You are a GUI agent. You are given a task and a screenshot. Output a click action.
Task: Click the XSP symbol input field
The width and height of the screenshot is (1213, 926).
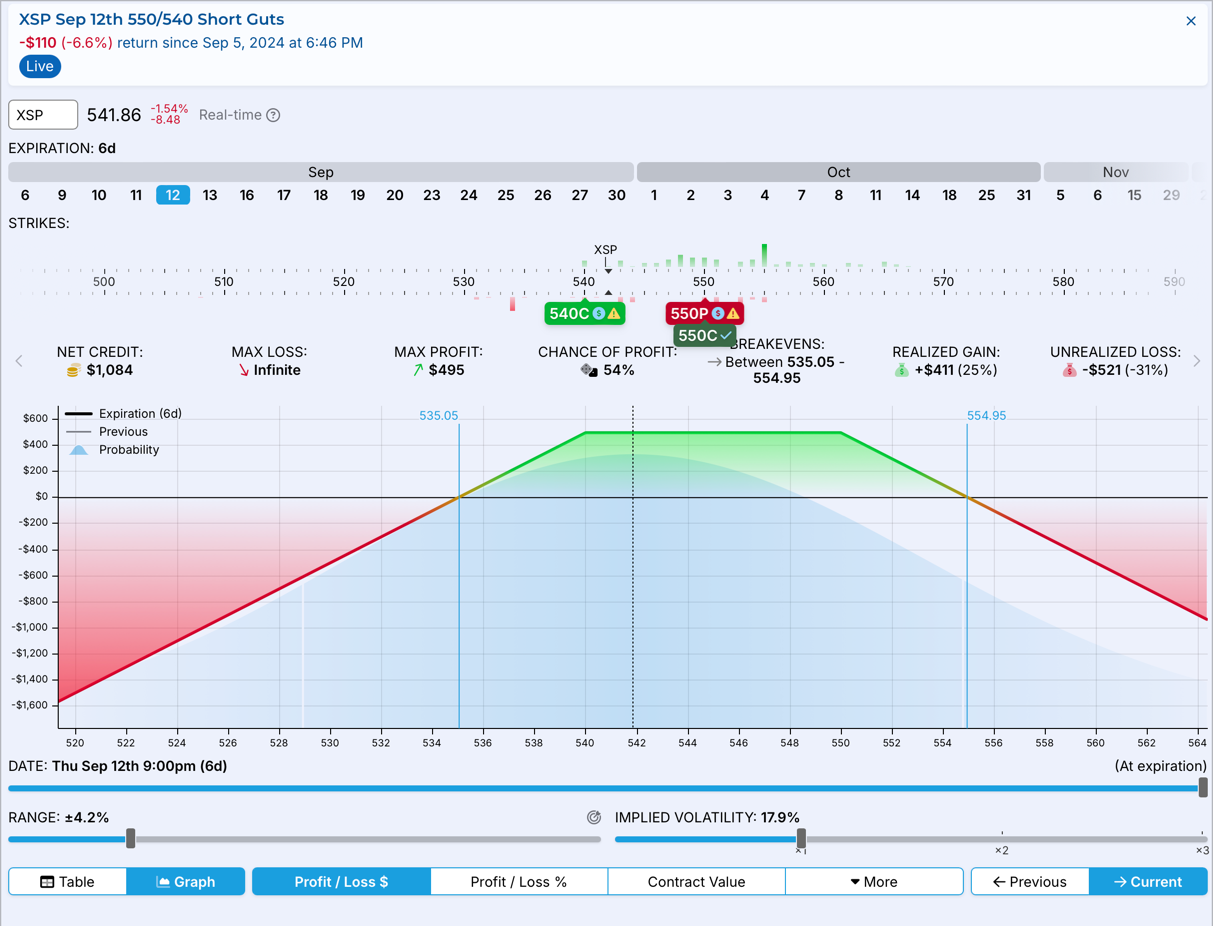click(43, 115)
